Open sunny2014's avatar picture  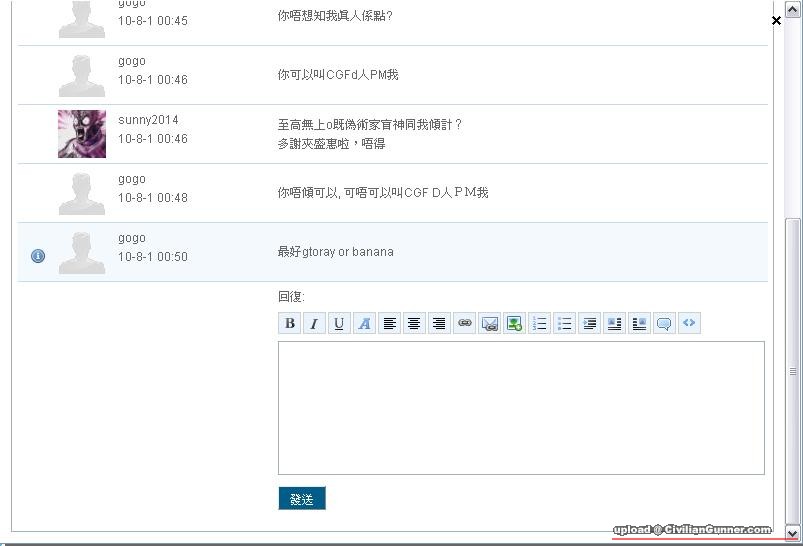point(82,134)
